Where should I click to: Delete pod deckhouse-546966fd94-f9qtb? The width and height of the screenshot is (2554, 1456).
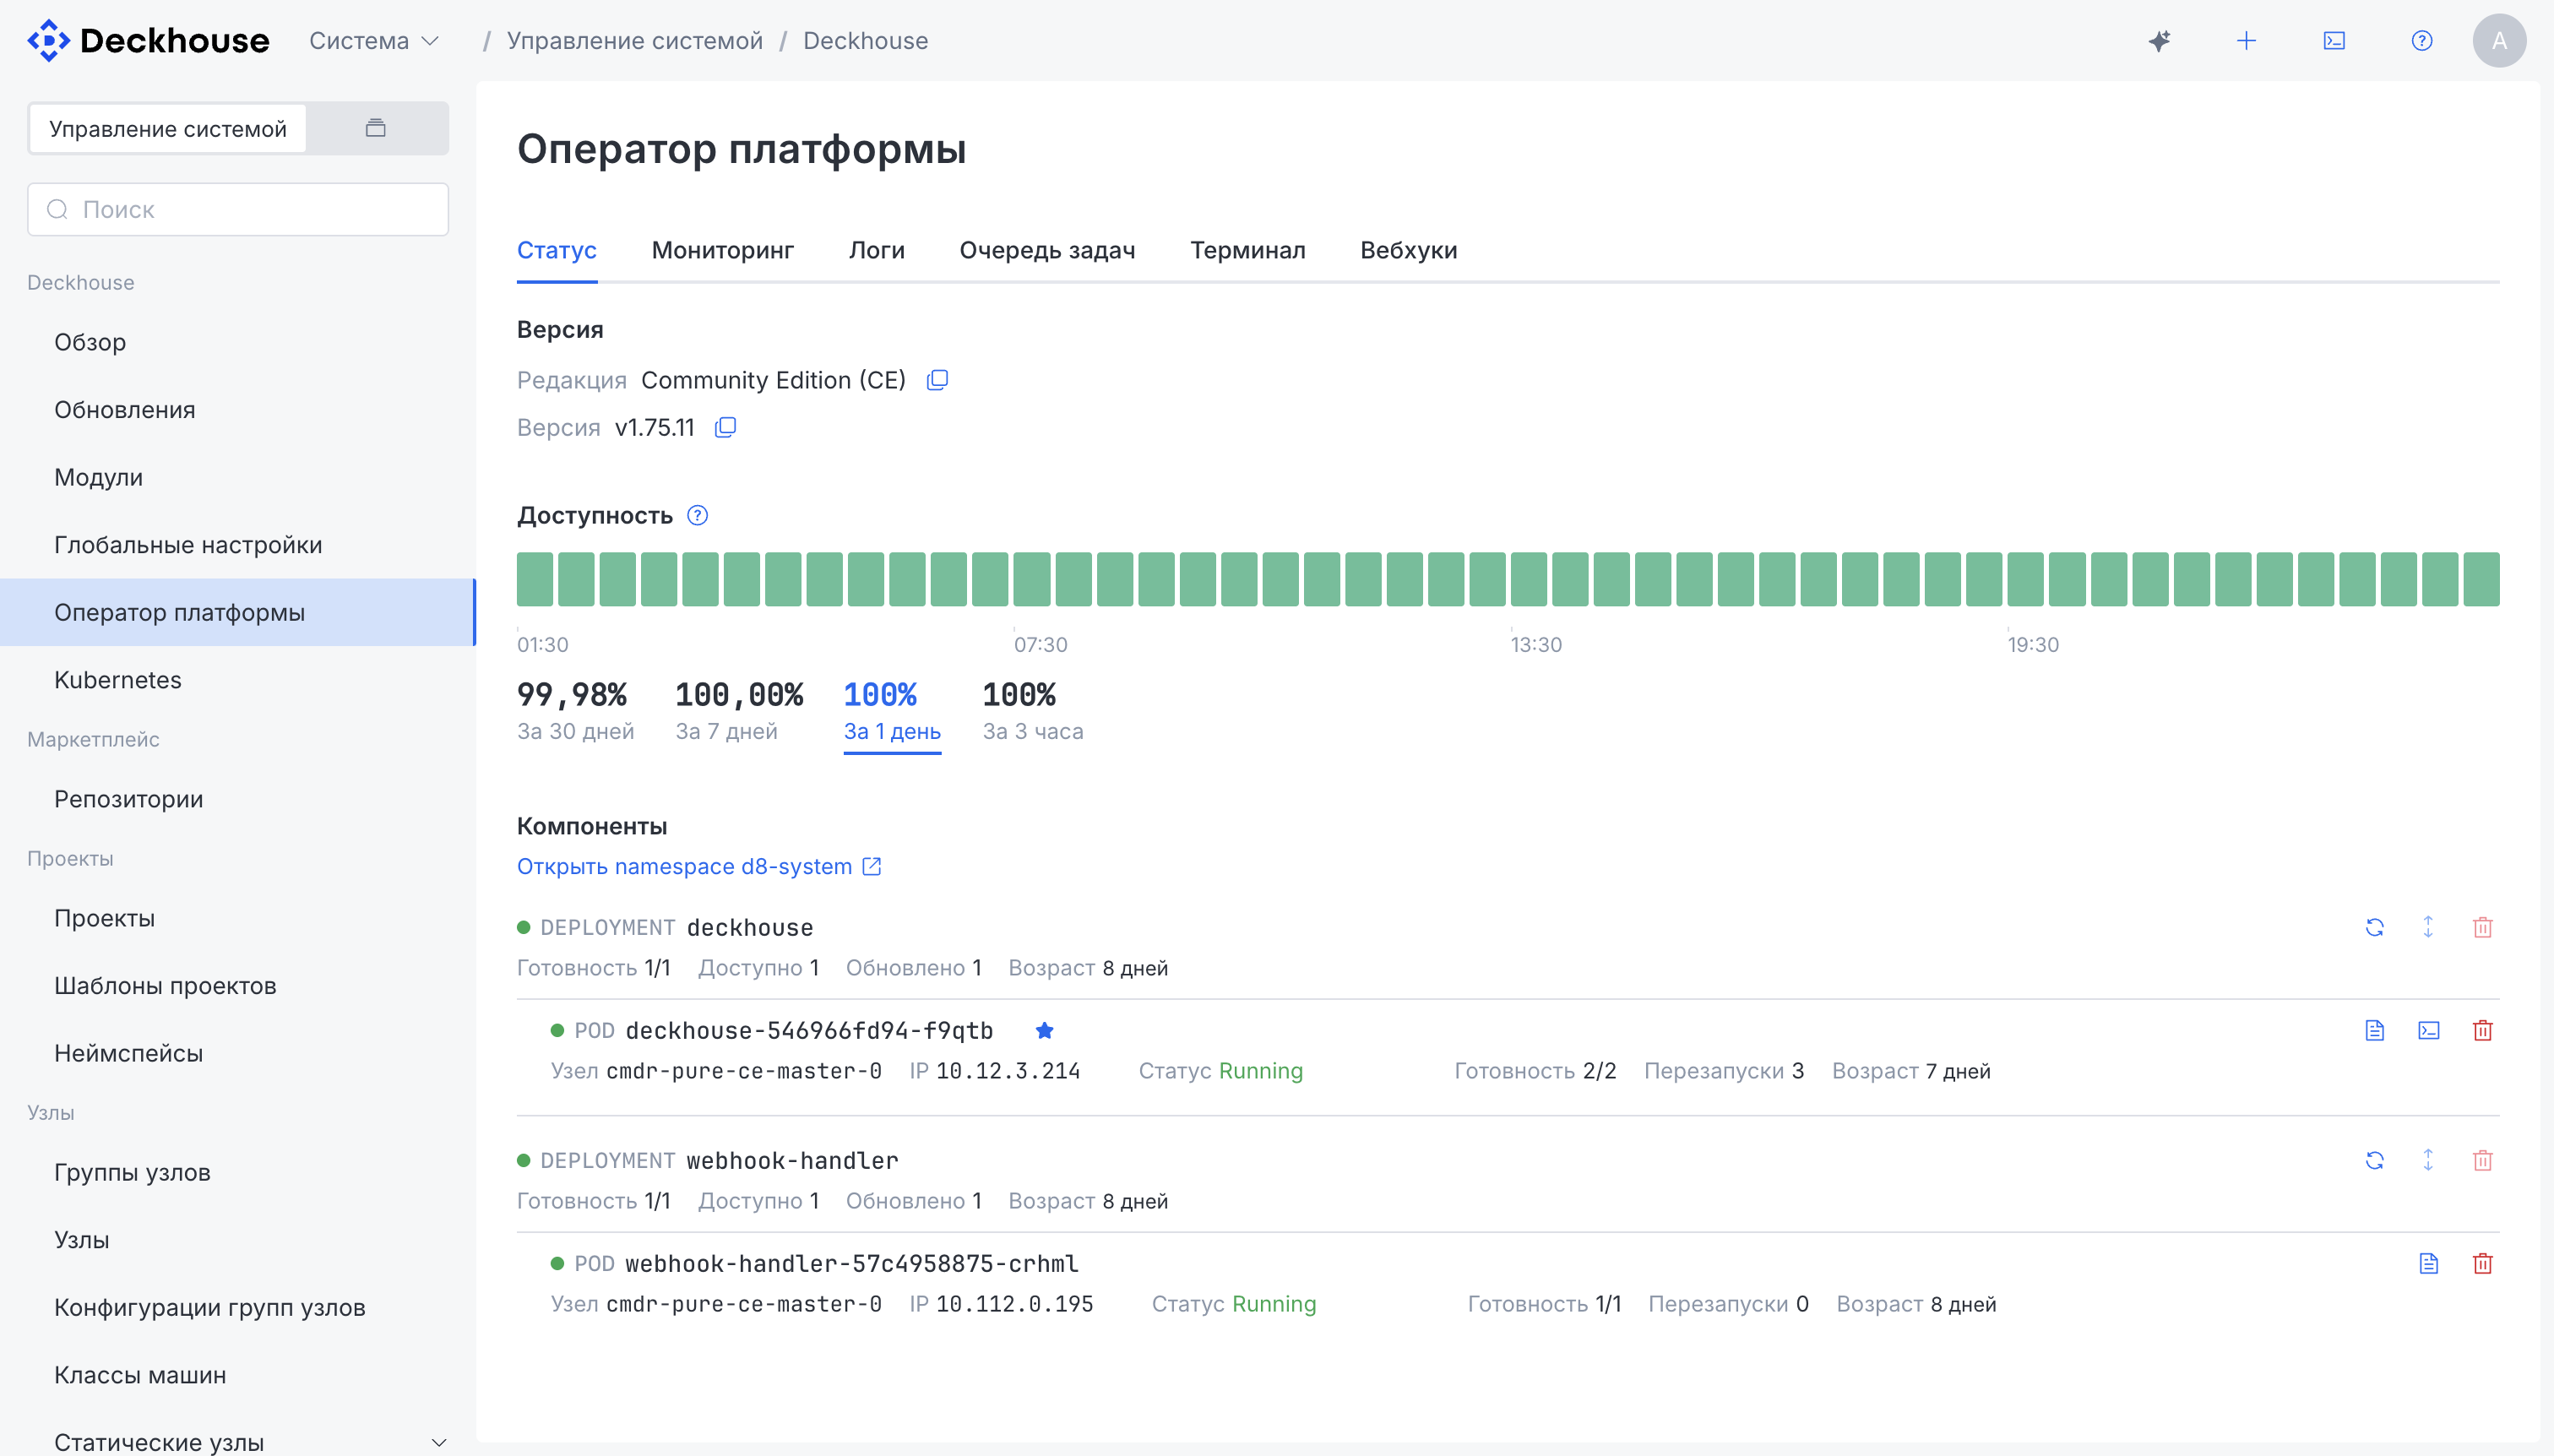pos(2482,1030)
